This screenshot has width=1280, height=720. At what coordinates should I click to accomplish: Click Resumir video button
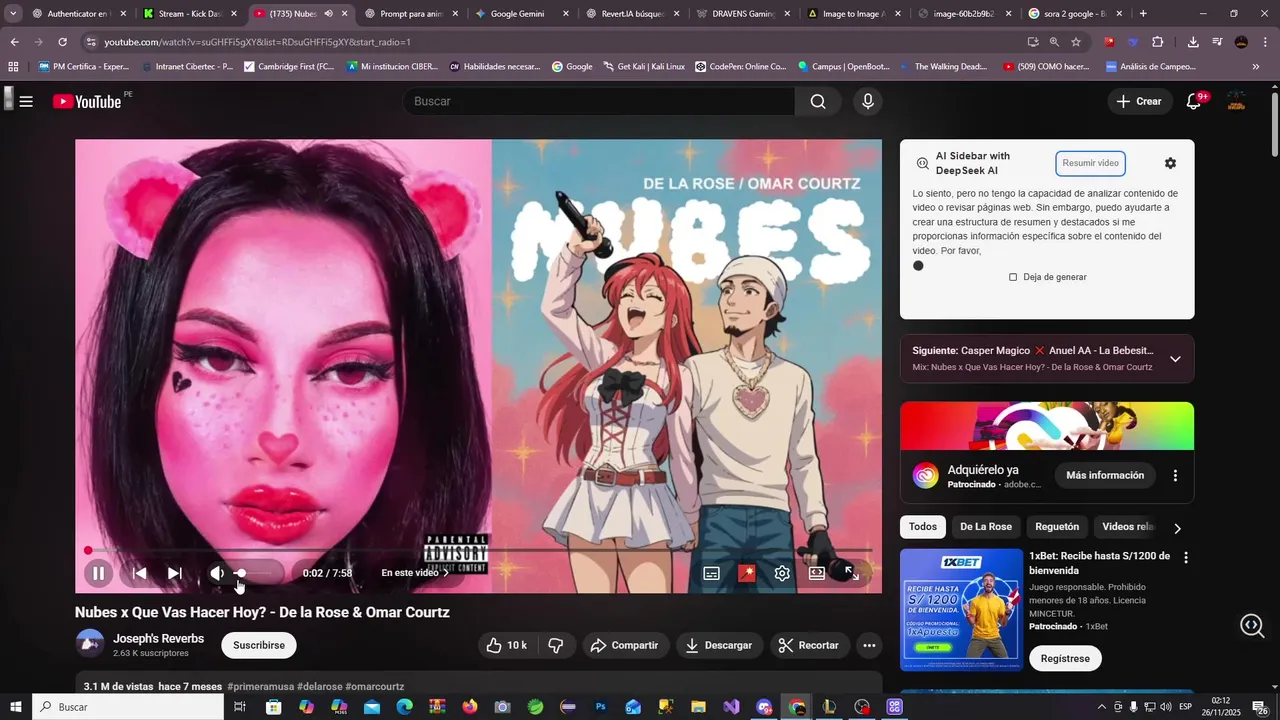tap(1090, 163)
